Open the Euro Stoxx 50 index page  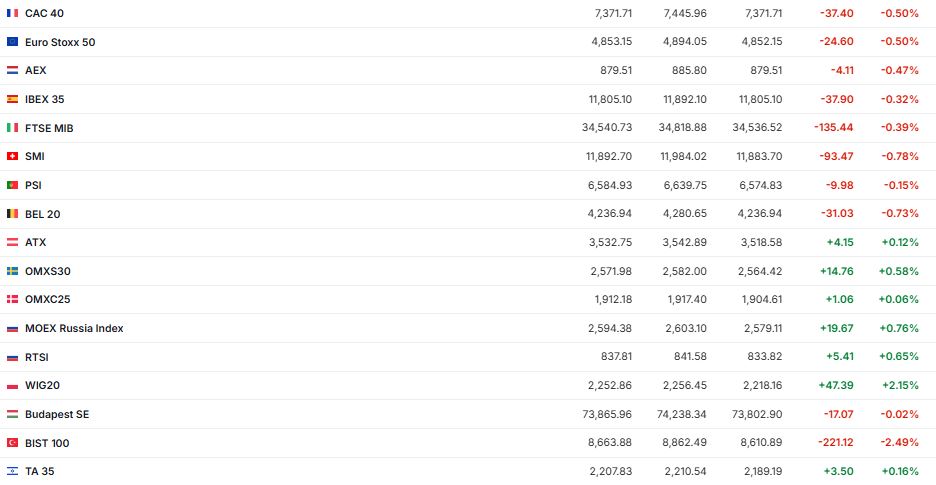[60, 42]
